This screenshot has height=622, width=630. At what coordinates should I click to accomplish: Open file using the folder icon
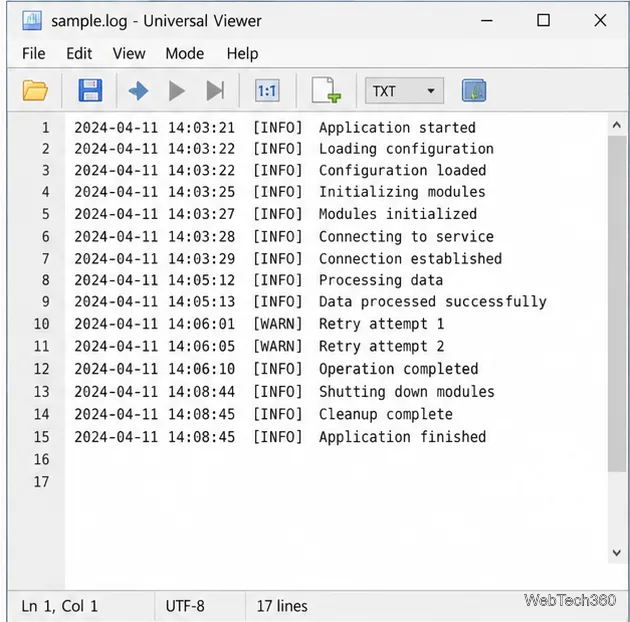pyautogui.click(x=35, y=90)
